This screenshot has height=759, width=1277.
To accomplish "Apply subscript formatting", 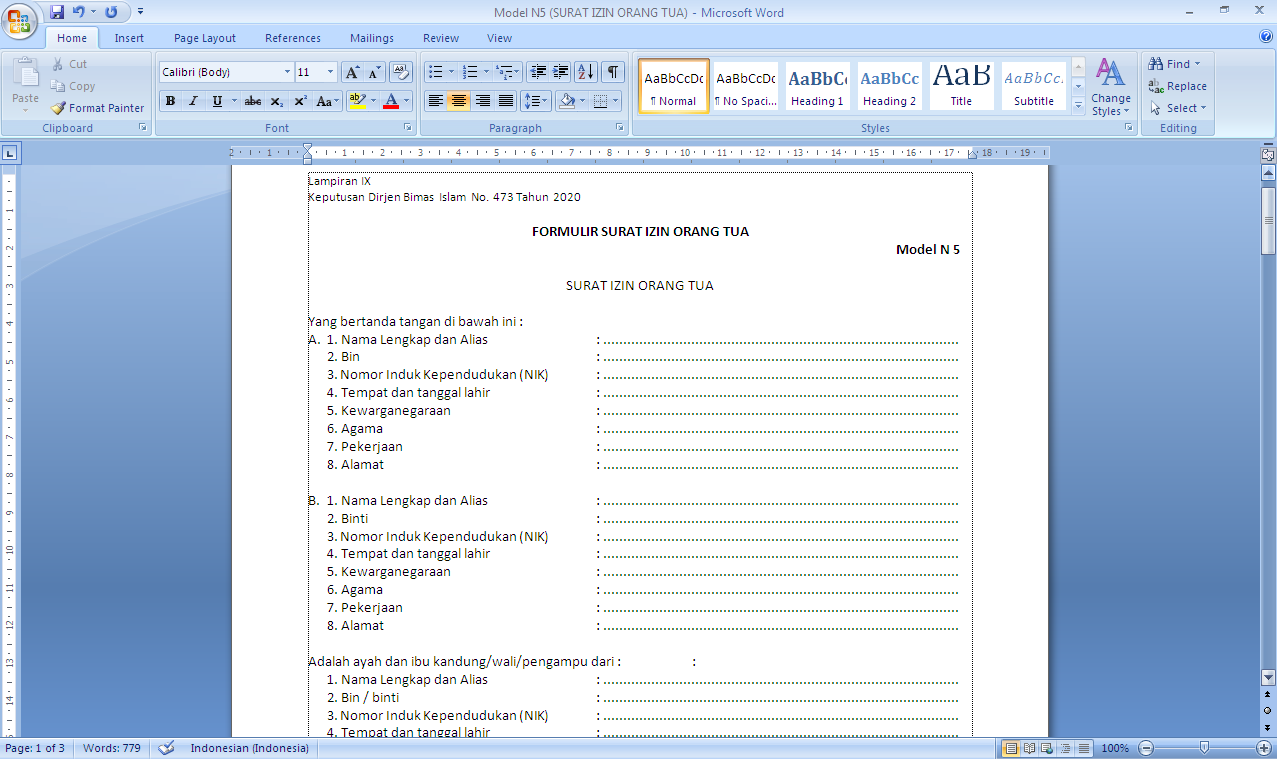I will coord(276,101).
